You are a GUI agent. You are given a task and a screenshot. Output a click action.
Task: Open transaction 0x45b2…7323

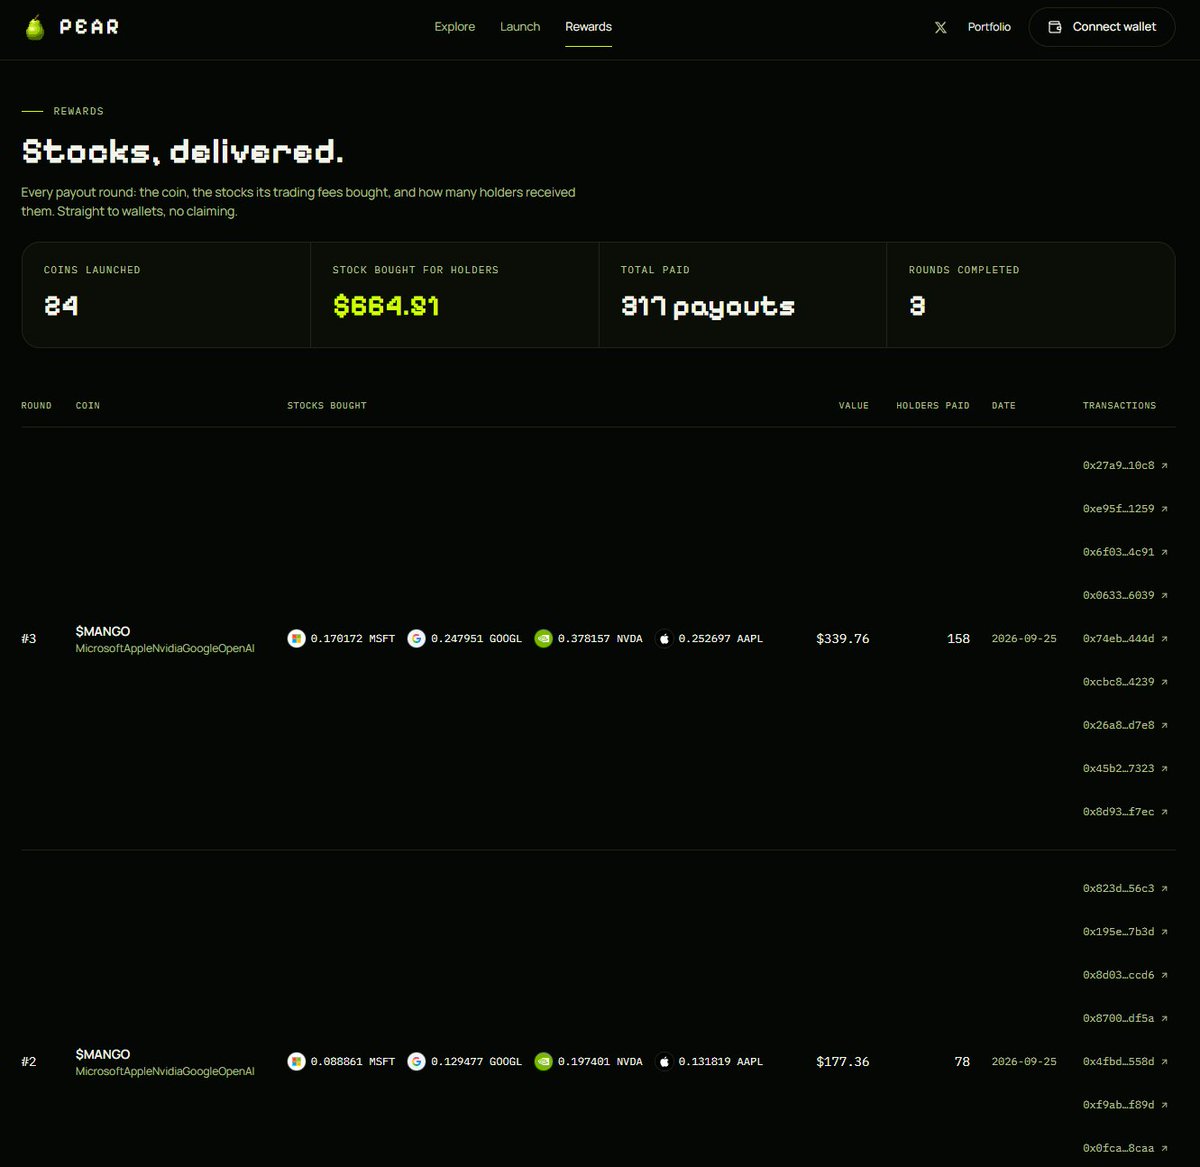pyautogui.click(x=1125, y=768)
